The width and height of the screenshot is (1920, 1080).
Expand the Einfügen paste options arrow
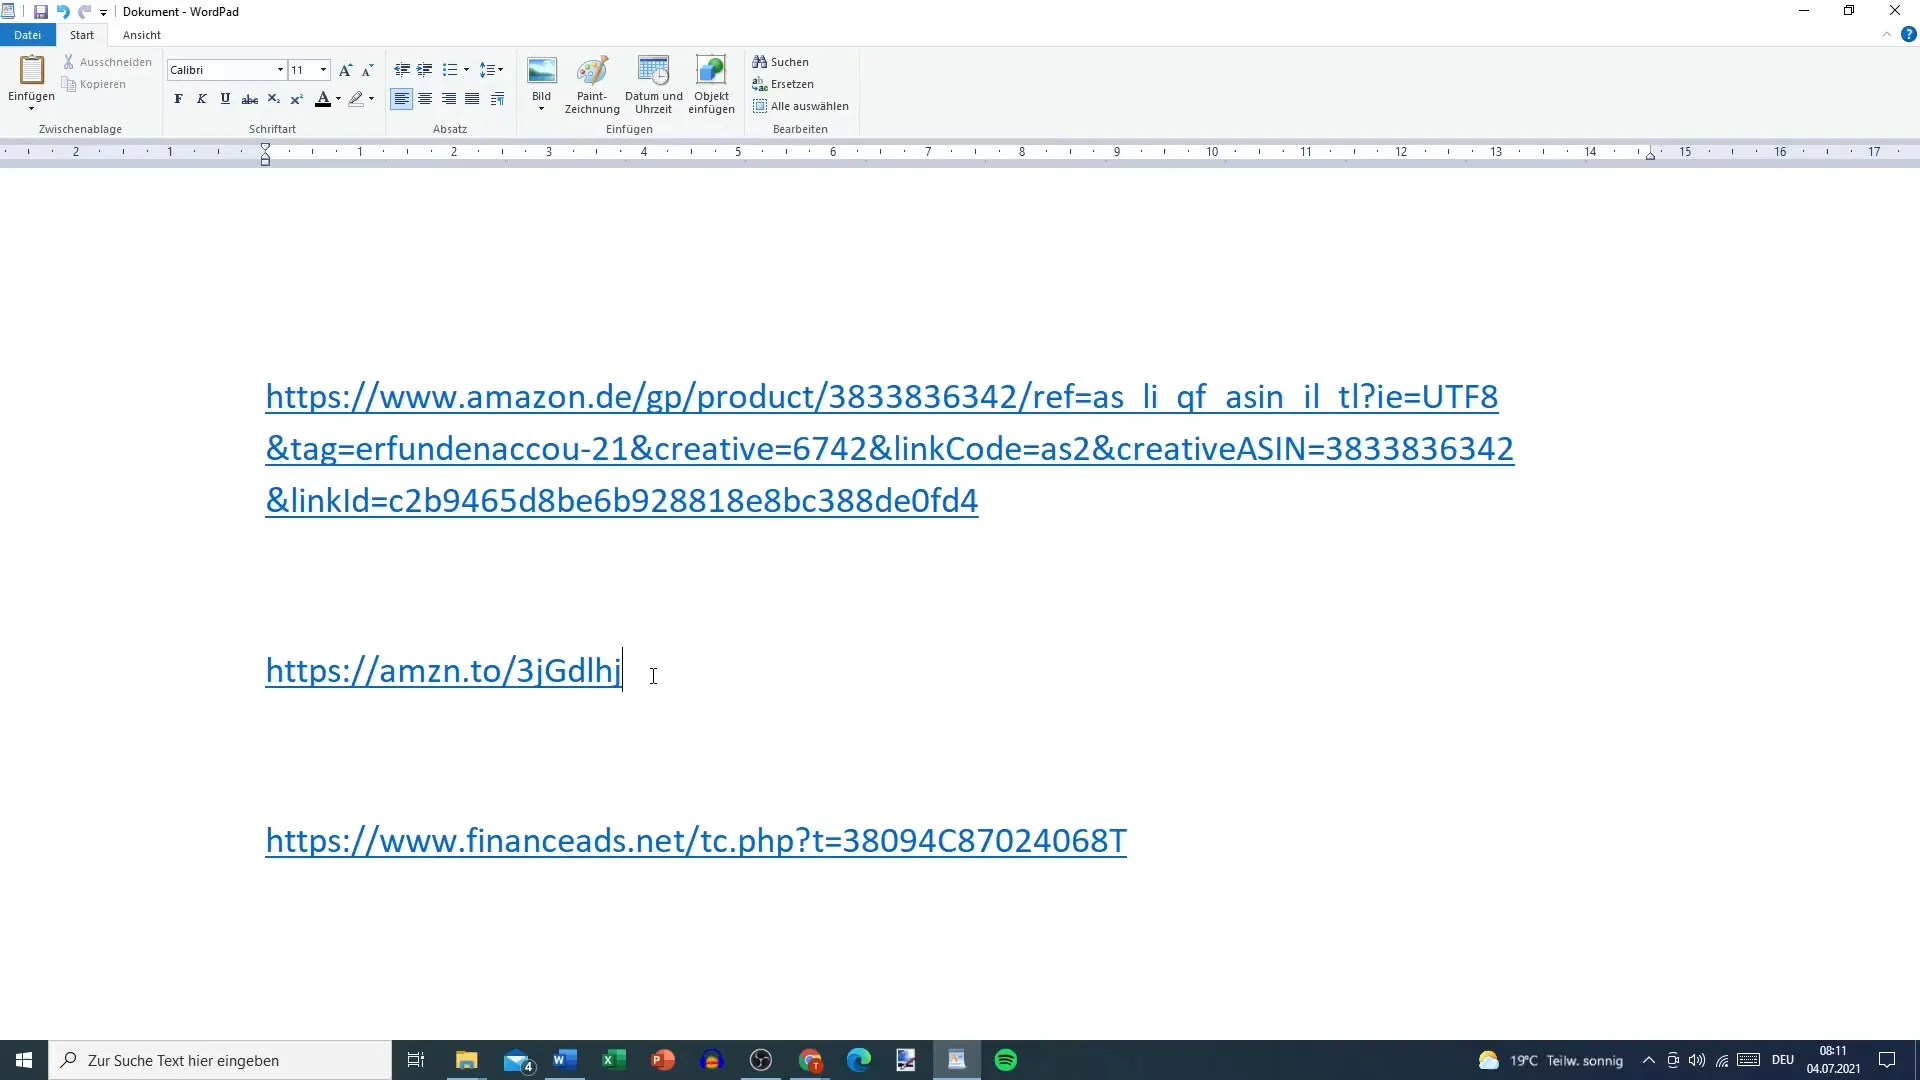point(31,108)
